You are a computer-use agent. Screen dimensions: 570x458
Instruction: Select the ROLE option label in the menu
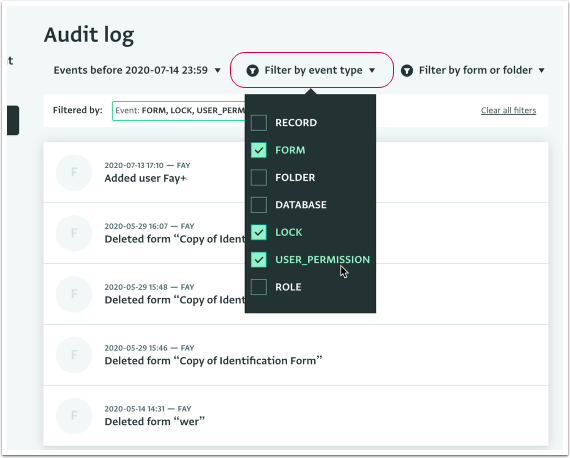[288, 287]
